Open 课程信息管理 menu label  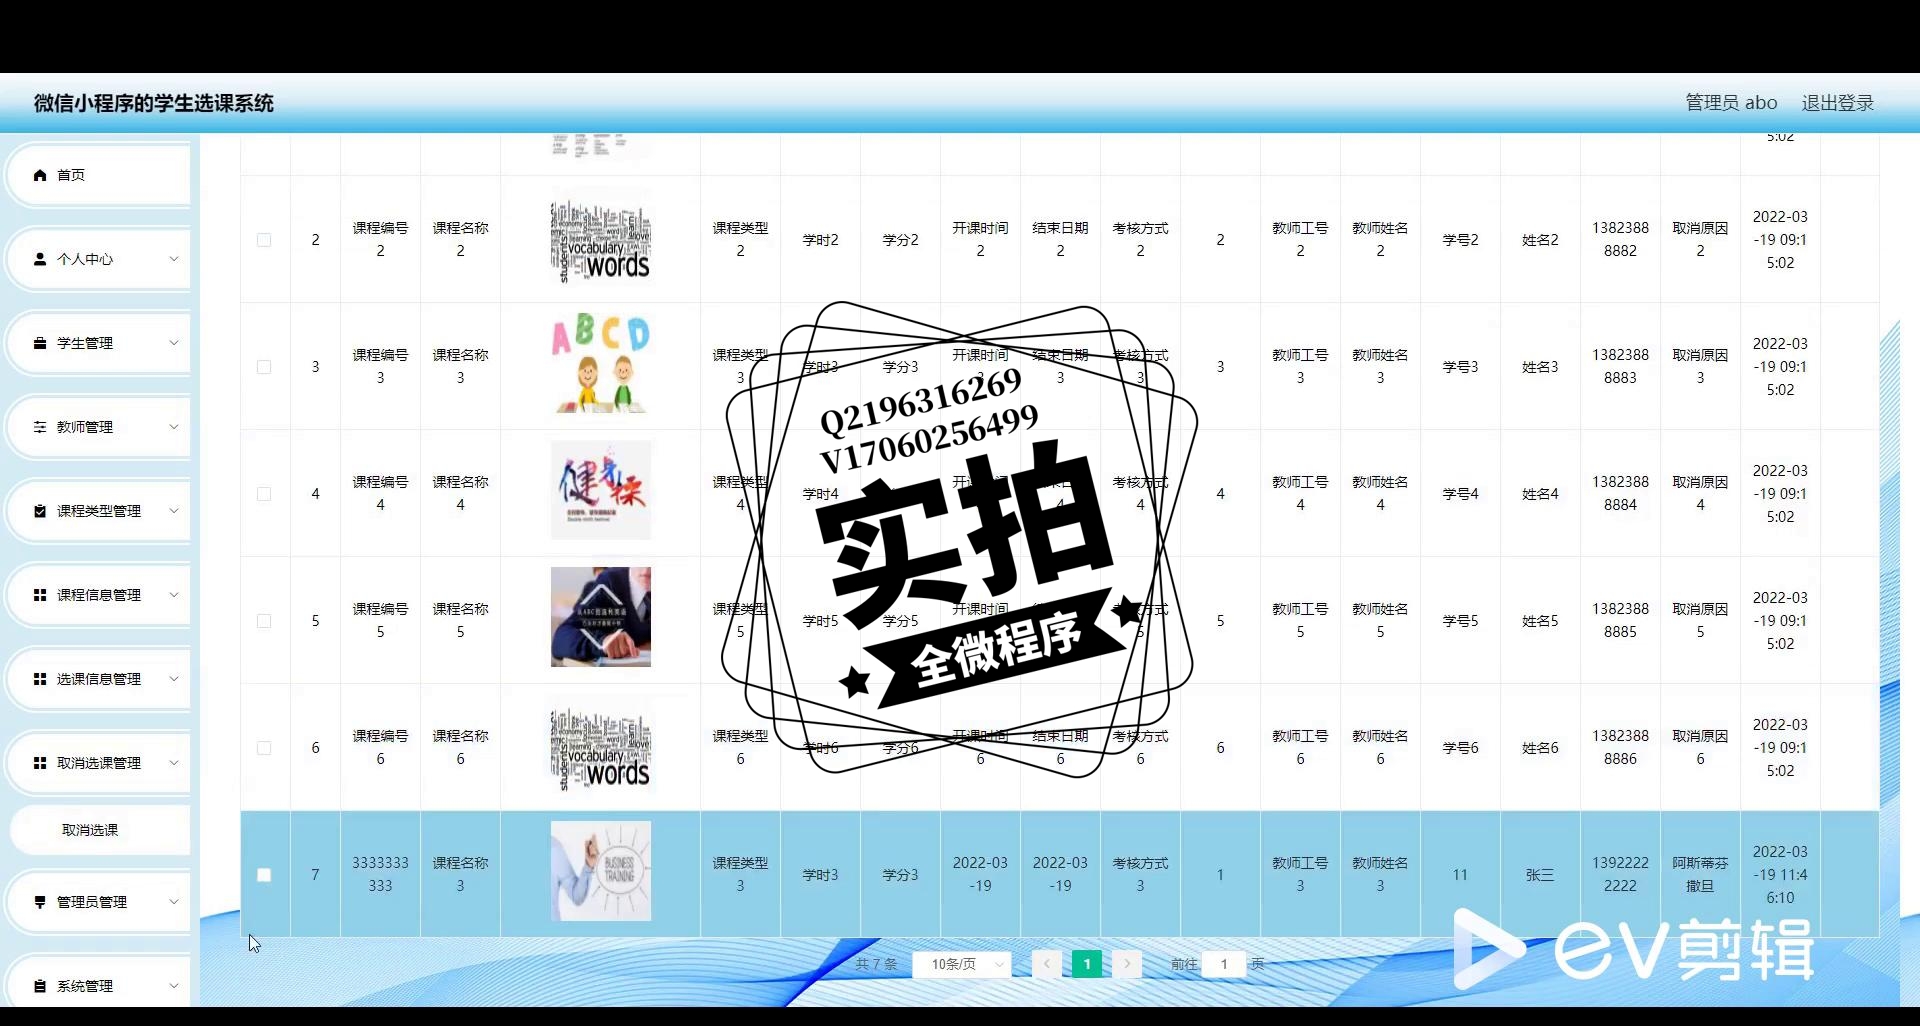click(99, 595)
